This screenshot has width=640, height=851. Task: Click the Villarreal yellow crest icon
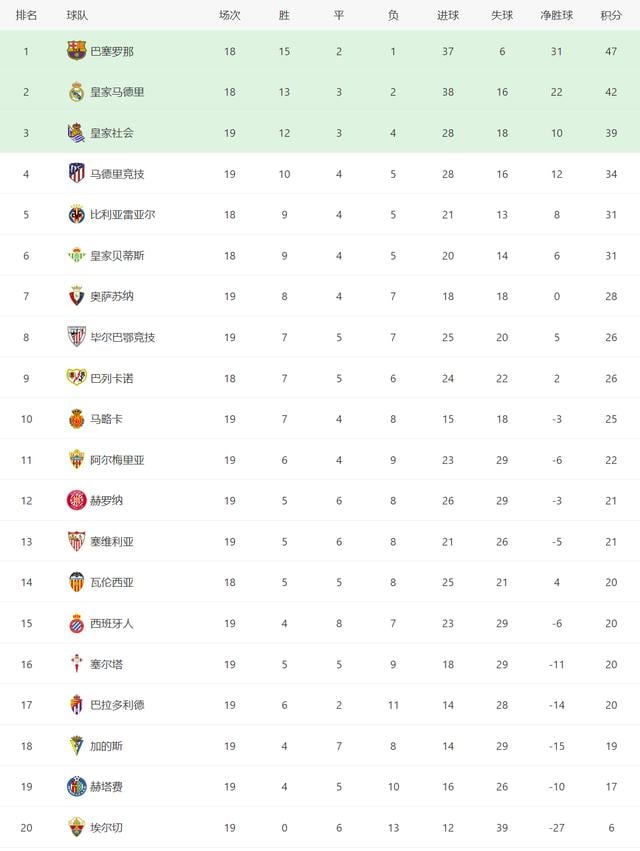click(x=76, y=214)
